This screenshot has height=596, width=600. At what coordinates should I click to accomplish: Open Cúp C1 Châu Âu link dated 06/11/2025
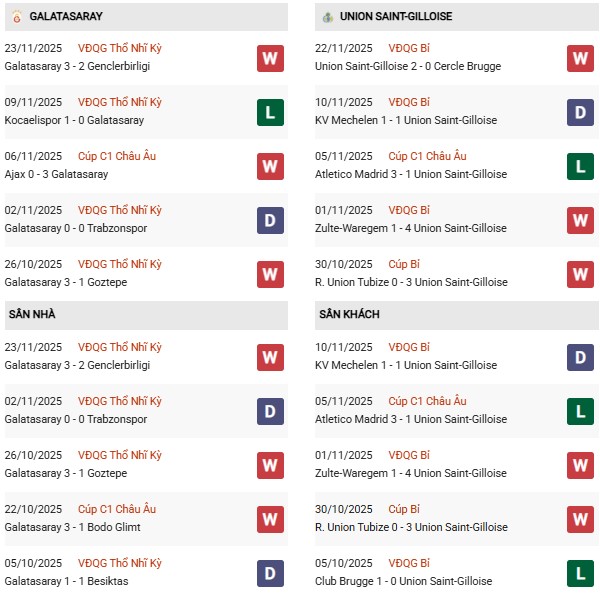(x=117, y=156)
